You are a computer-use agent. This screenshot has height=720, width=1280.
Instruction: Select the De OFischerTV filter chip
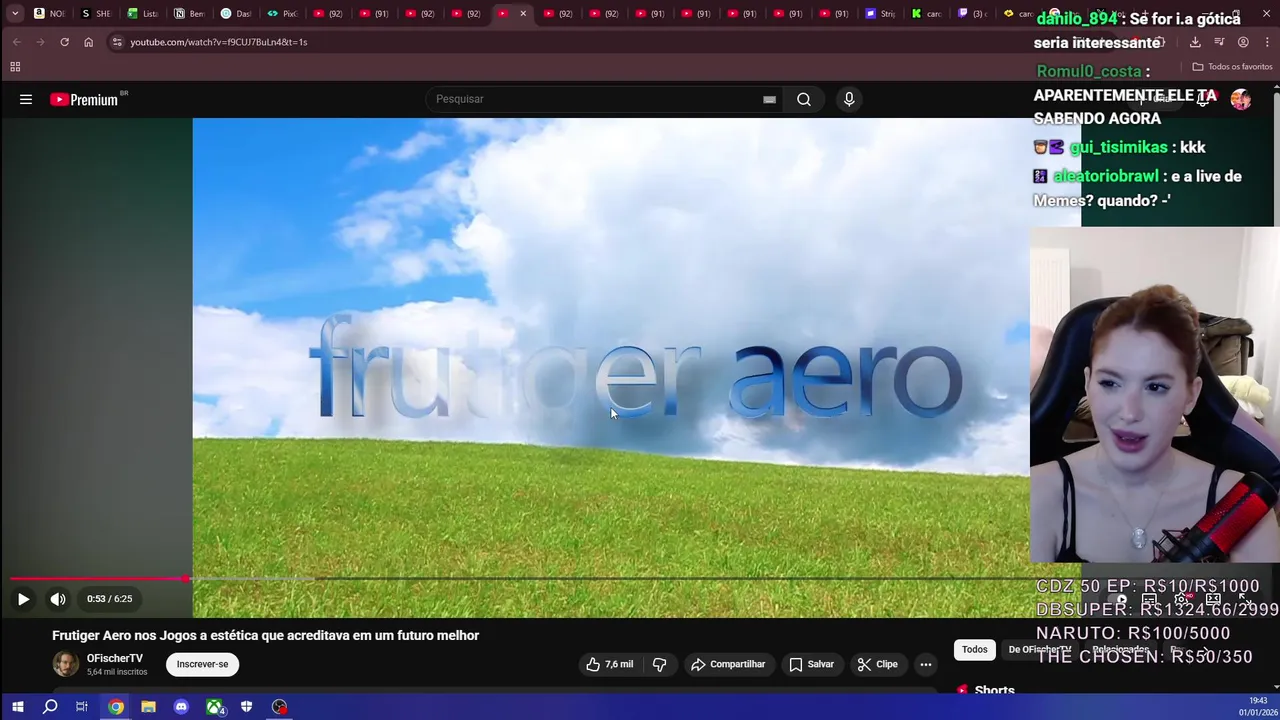pyautogui.click(x=1039, y=650)
